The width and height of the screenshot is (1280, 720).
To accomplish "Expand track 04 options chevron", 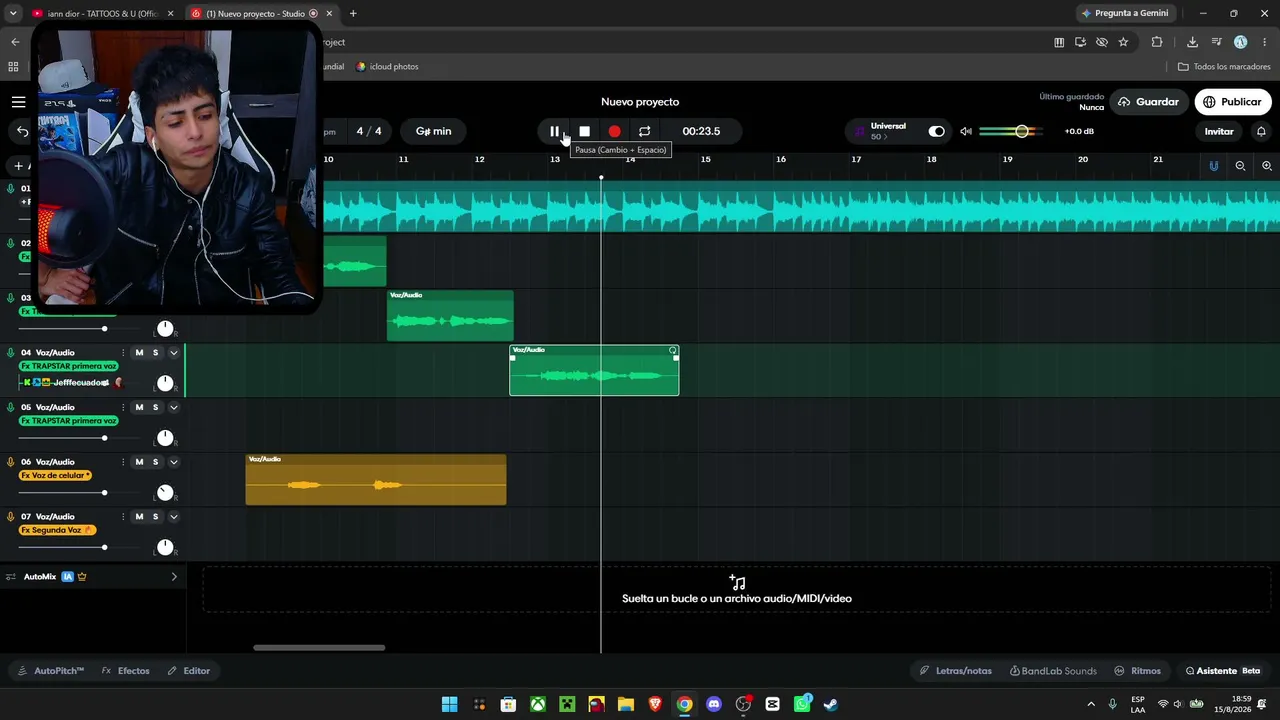I will click(173, 352).
